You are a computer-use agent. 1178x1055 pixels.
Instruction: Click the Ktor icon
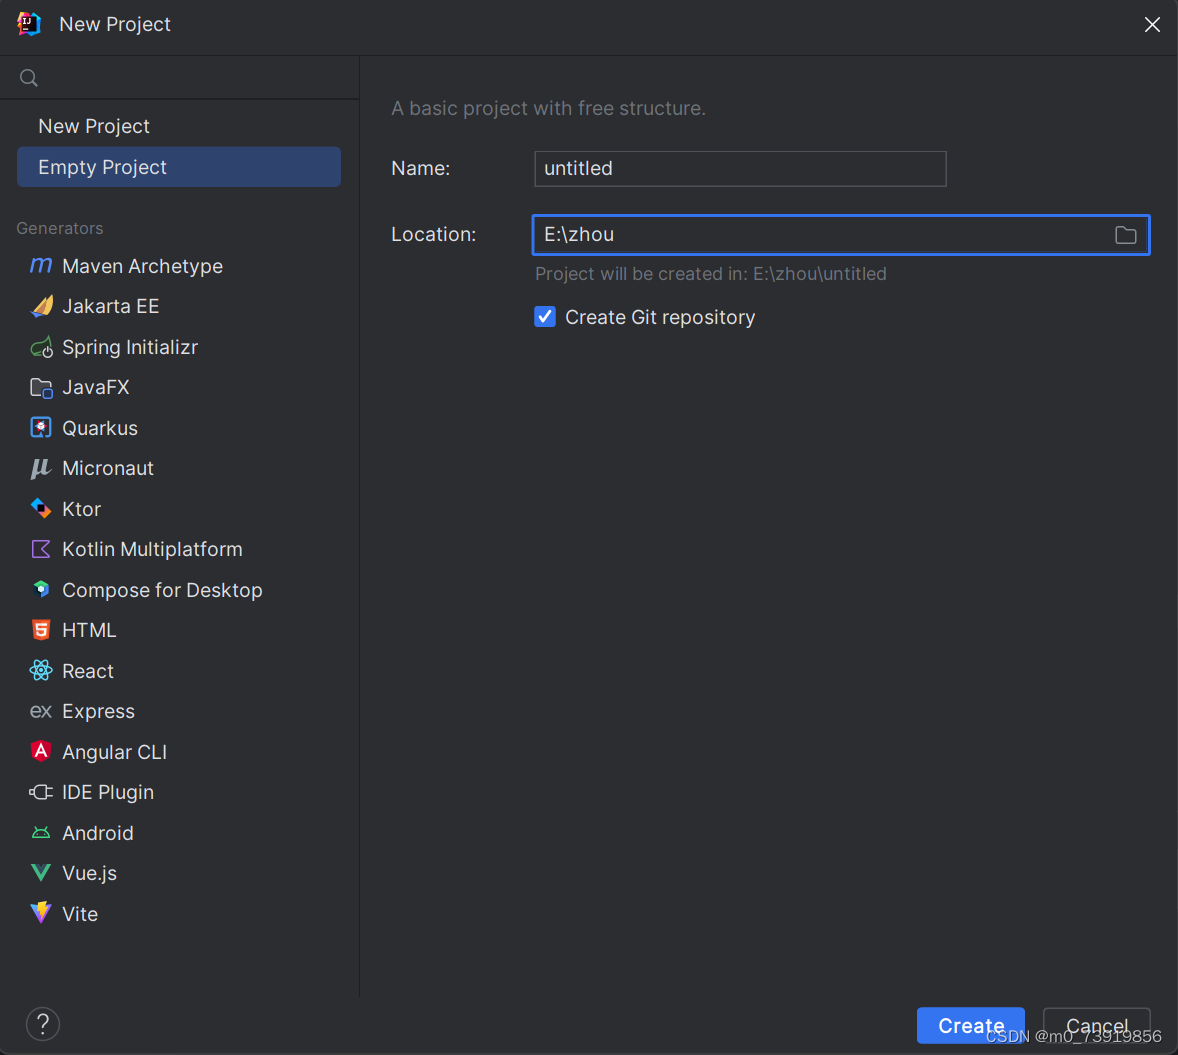41,509
